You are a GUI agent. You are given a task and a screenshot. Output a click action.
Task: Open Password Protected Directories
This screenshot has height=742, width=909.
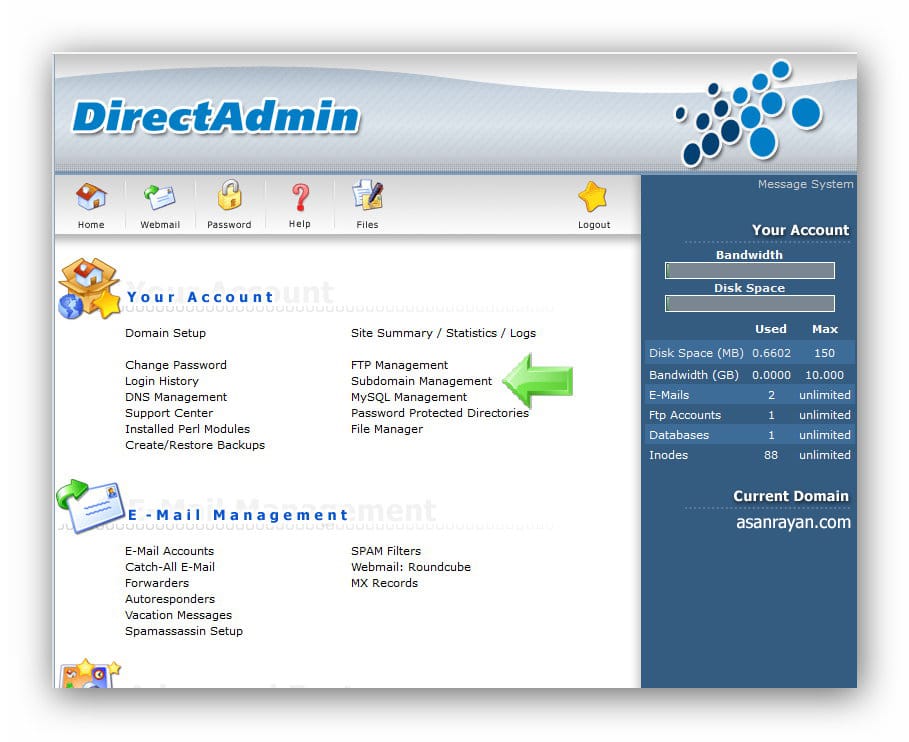(x=439, y=413)
